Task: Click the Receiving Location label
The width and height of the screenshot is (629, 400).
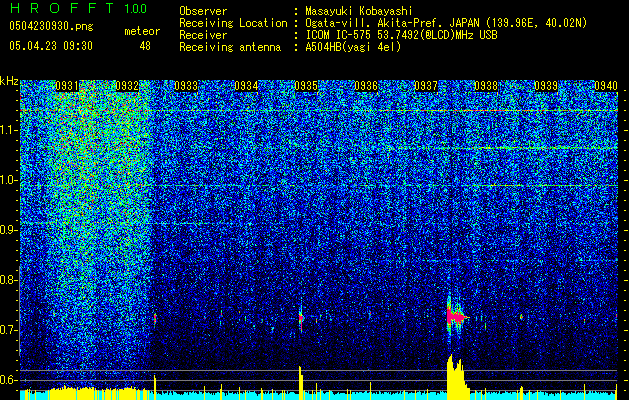Action: coord(233,23)
